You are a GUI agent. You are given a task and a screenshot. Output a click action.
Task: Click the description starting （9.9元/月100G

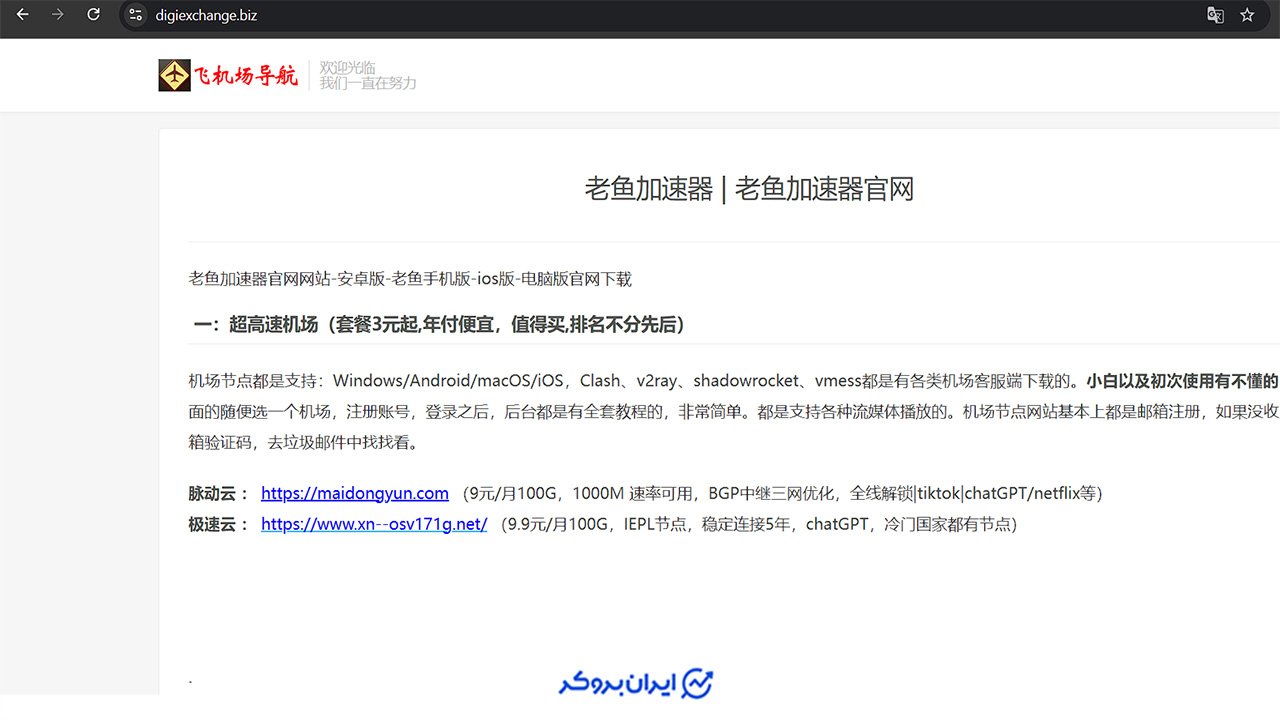tap(759, 524)
